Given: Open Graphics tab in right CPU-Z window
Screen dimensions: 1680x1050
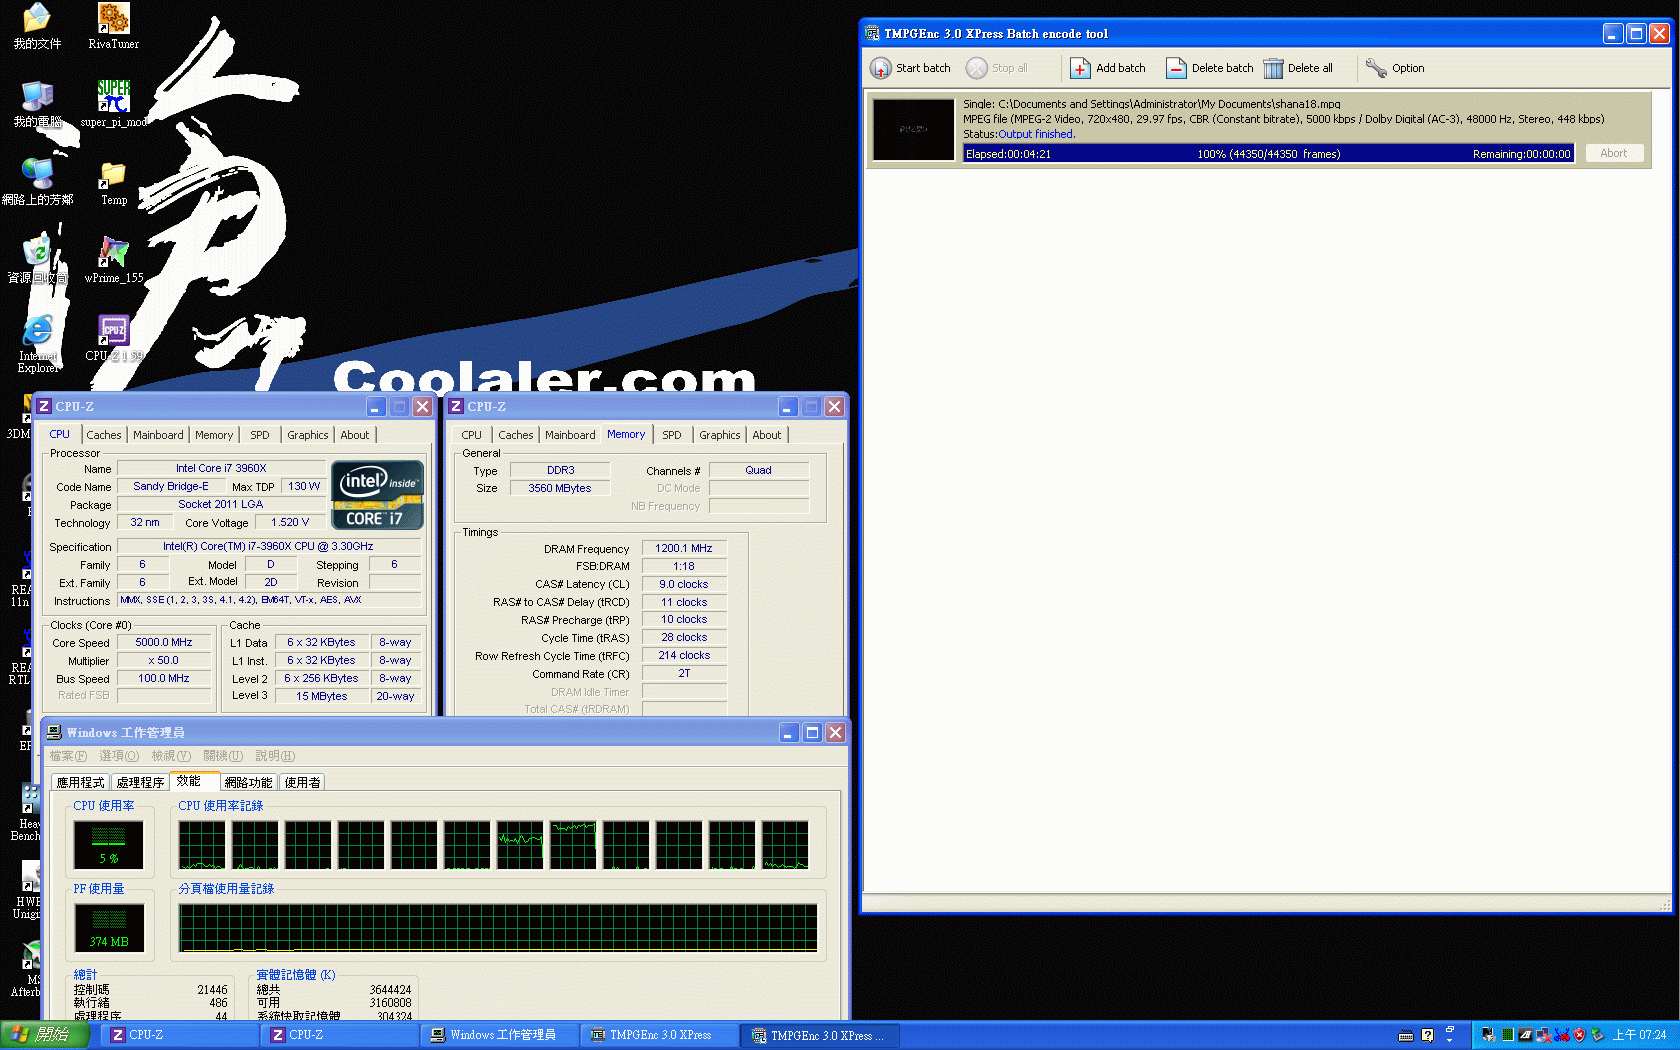Looking at the screenshot, I should (719, 435).
